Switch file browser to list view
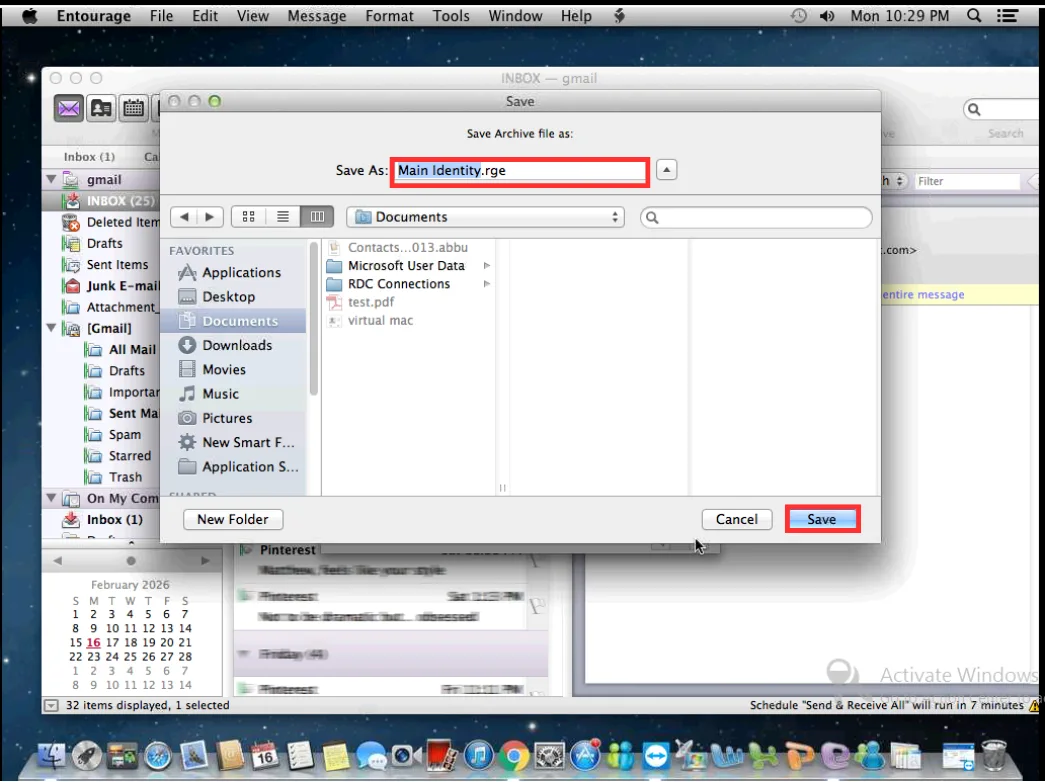This screenshot has height=782, width=1045. click(283, 217)
